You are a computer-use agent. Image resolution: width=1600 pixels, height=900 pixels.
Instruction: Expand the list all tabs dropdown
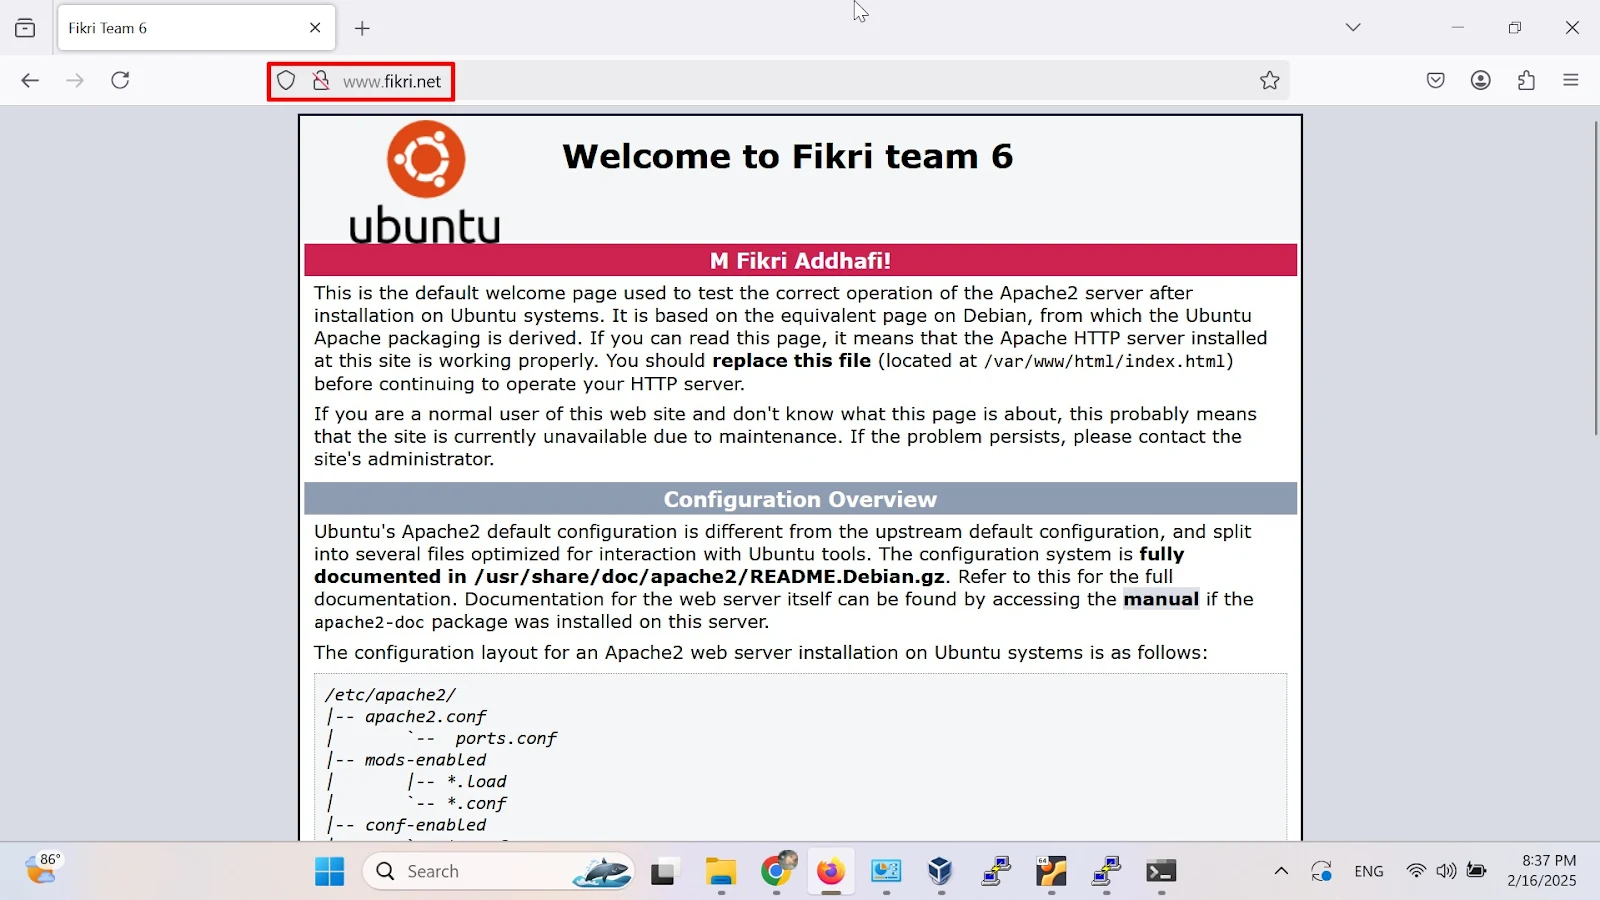(x=1353, y=28)
